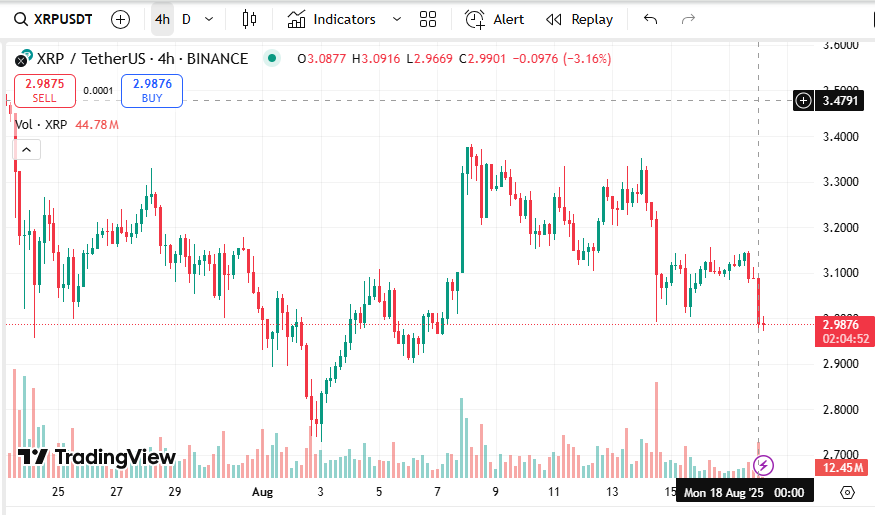The height and width of the screenshot is (515, 875).
Task: Expand the indicators favorites dropdown arrow
Action: pyautogui.click(x=397, y=19)
